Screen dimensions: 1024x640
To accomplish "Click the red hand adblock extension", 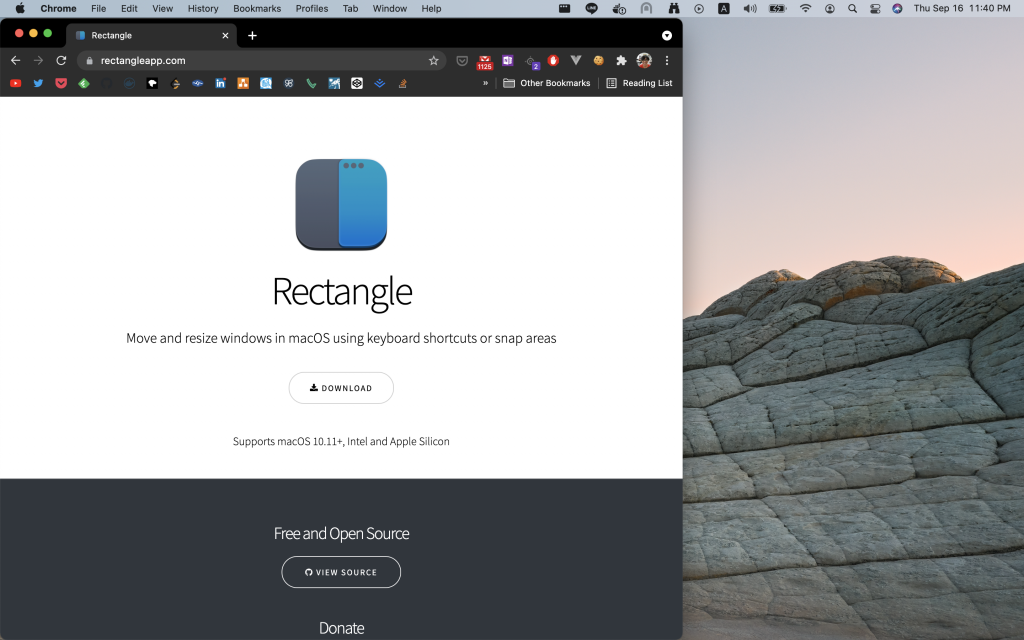I will click(553, 61).
